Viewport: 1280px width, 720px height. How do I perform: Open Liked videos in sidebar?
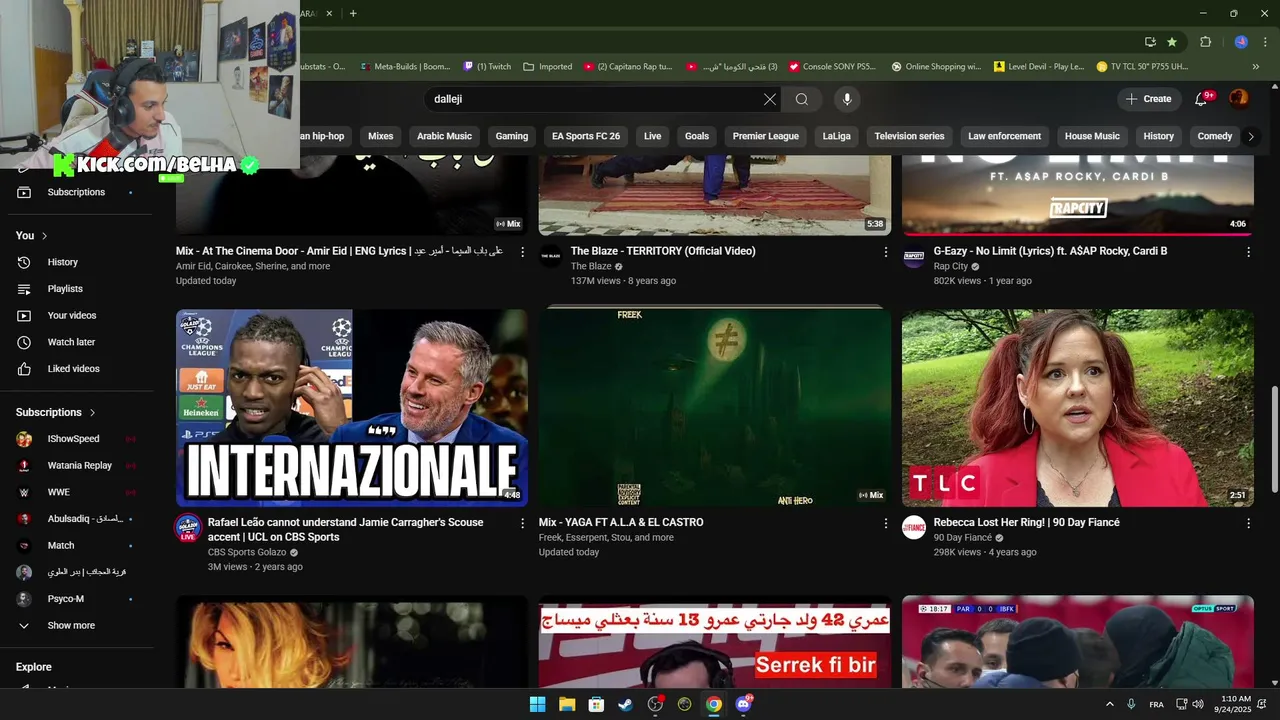click(75, 369)
